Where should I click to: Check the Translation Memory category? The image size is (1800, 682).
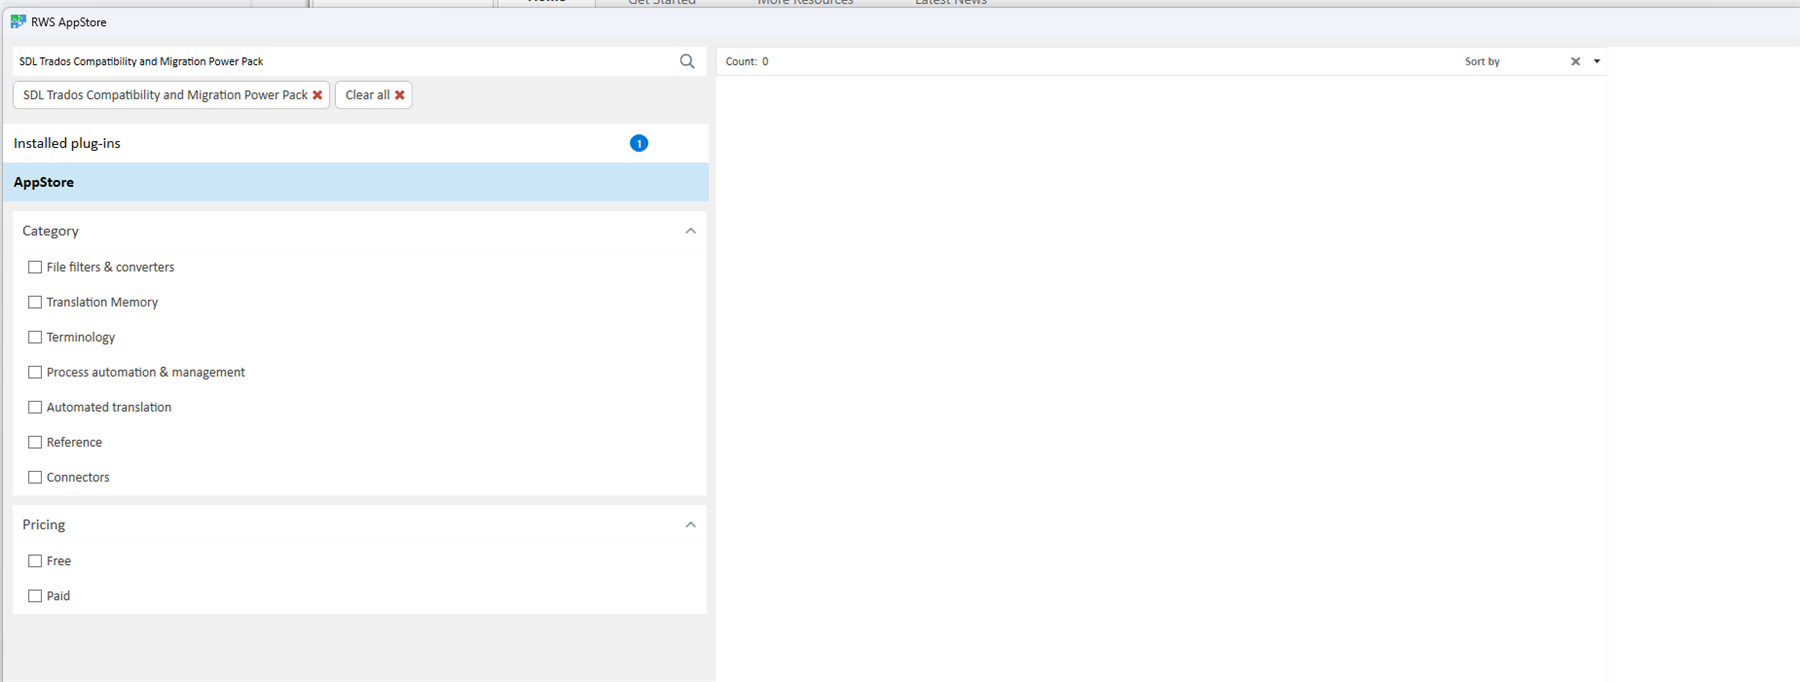click(35, 302)
